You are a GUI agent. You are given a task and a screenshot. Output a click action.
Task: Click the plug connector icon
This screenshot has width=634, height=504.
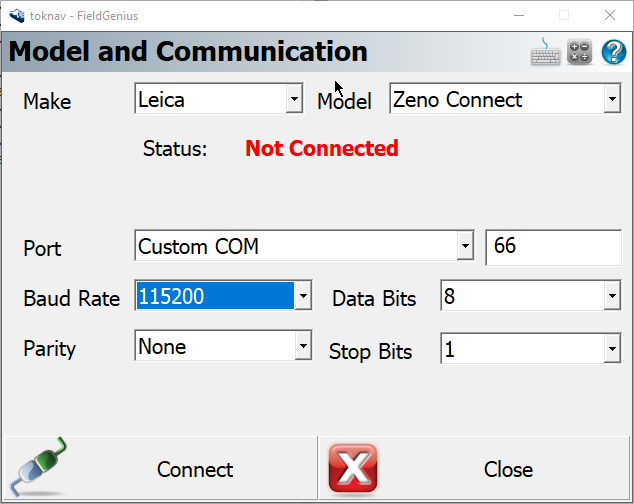tap(38, 468)
